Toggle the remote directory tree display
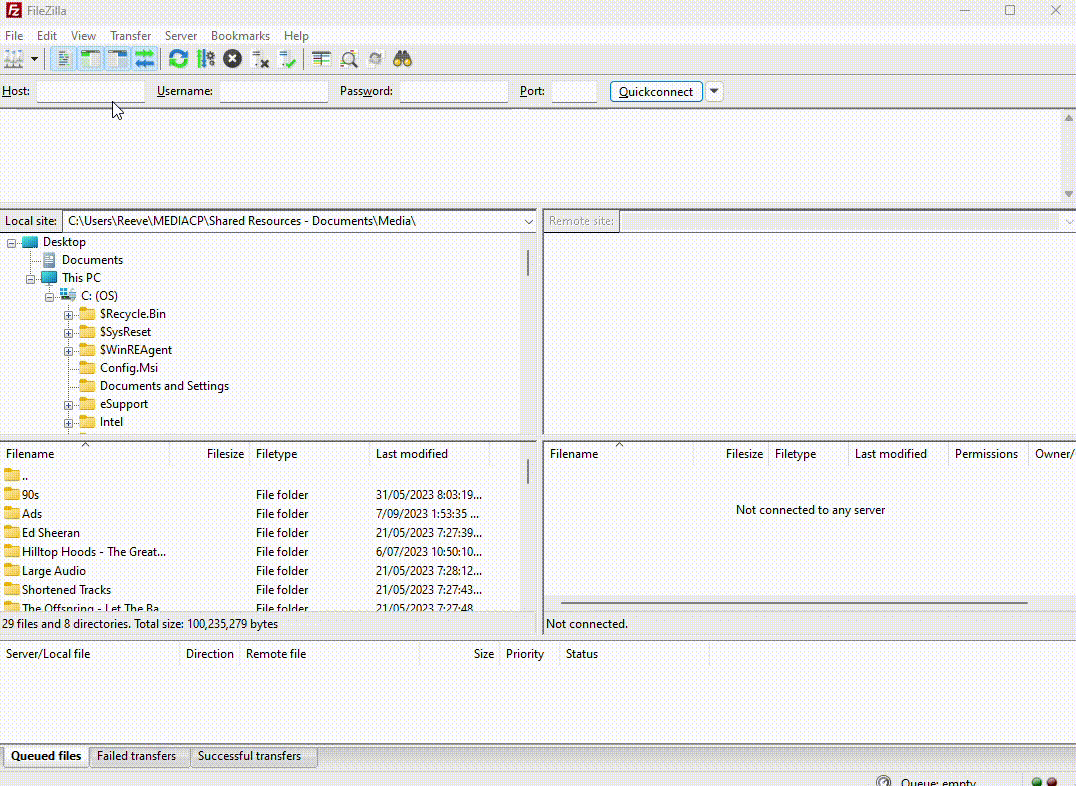The width and height of the screenshot is (1076, 786). point(117,59)
